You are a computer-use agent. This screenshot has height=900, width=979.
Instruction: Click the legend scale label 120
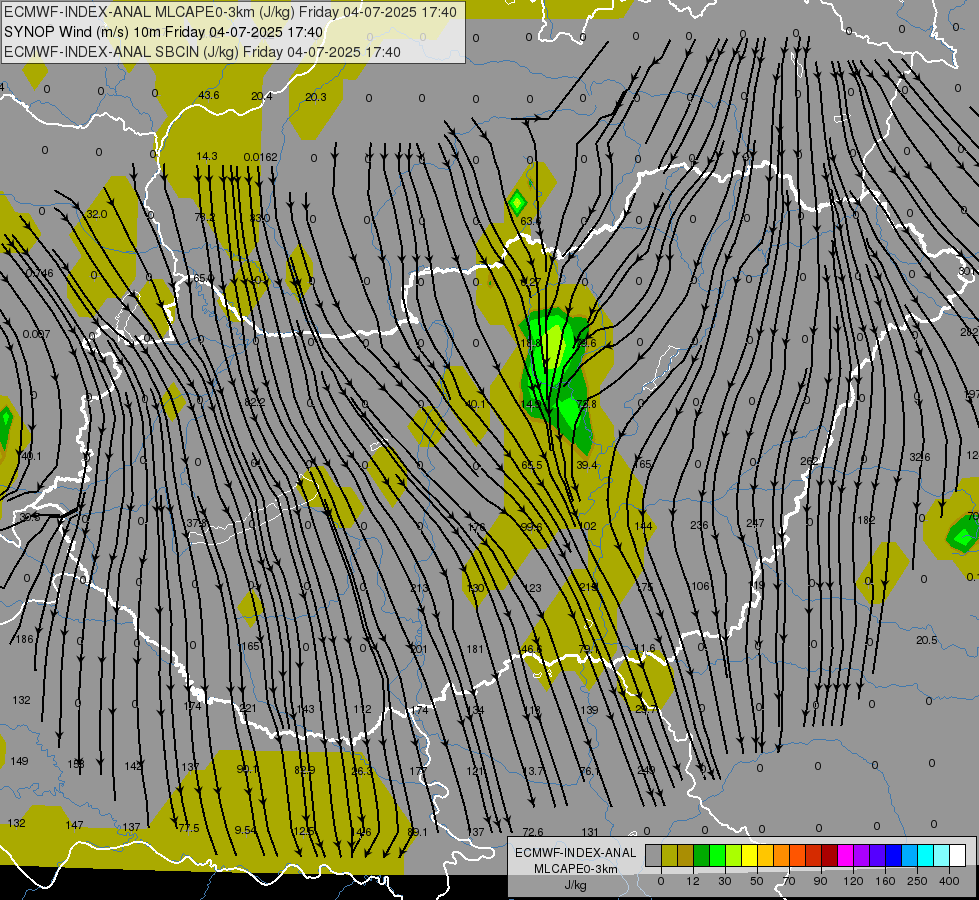click(x=853, y=881)
